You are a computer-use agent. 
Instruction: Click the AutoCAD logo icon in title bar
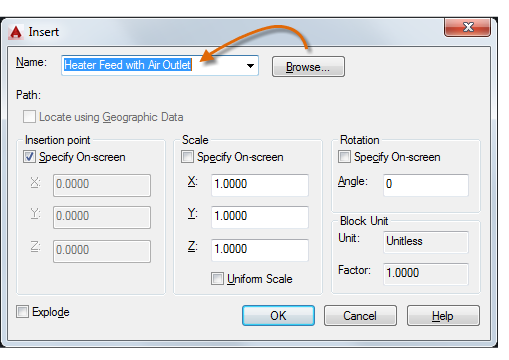(16, 32)
